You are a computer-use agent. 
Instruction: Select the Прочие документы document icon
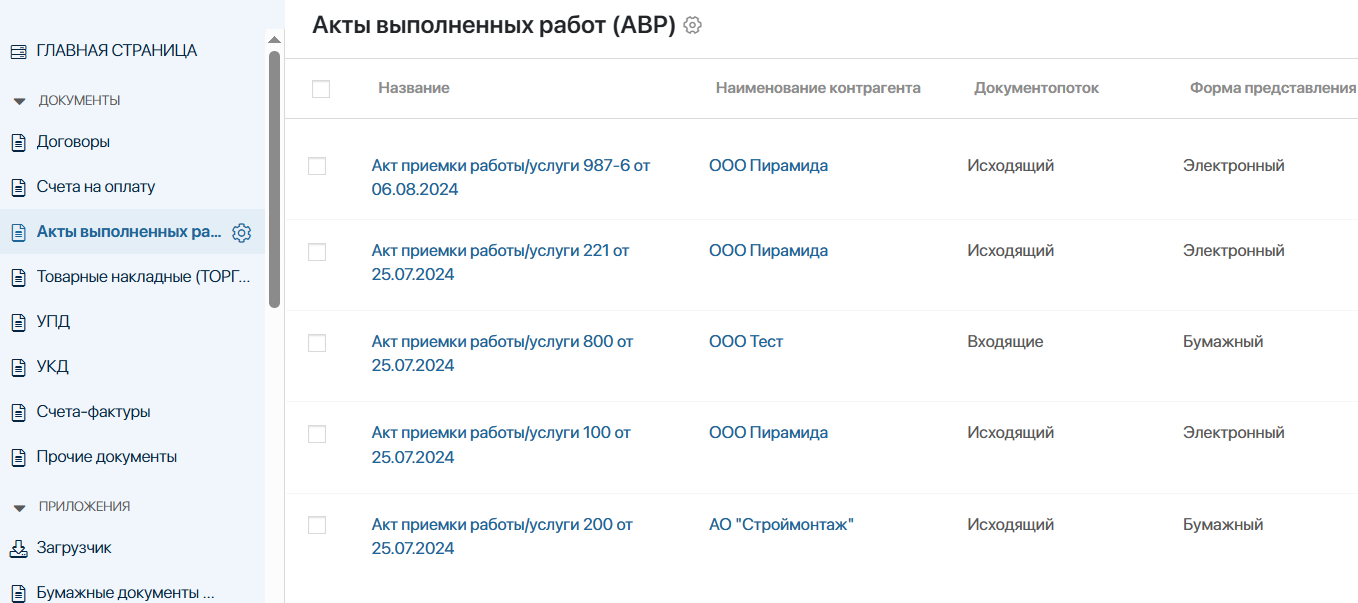[x=16, y=456]
